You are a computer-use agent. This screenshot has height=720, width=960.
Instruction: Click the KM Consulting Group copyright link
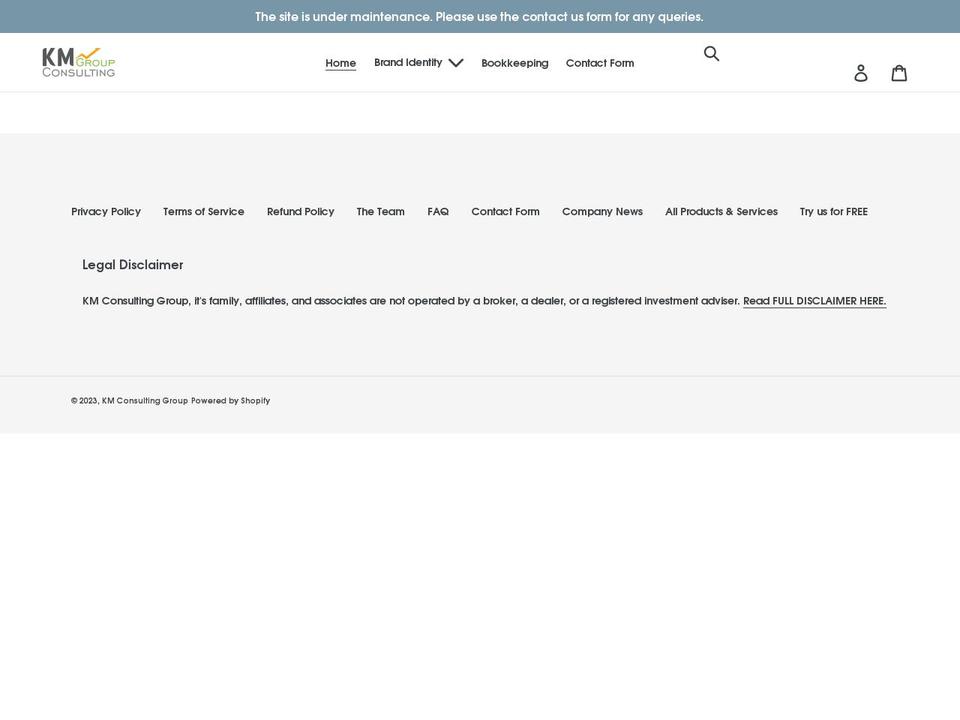(x=144, y=400)
